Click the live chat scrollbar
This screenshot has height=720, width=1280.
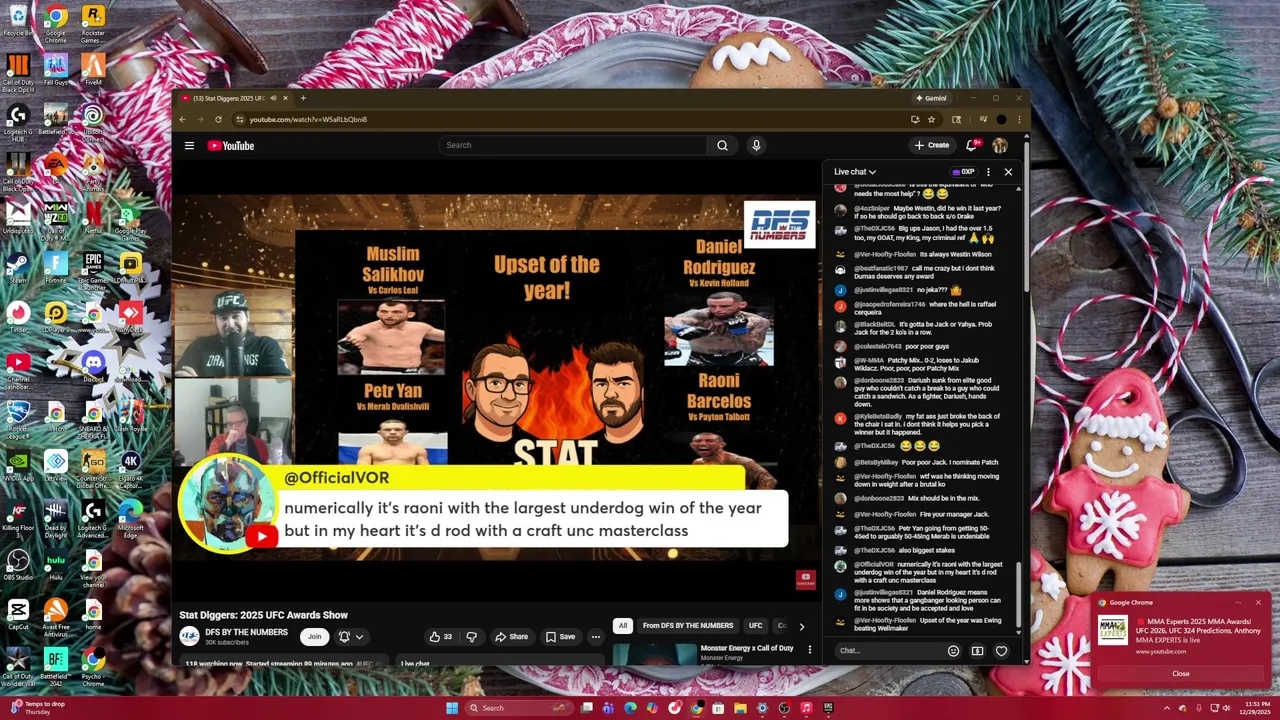pyautogui.click(x=1019, y=595)
